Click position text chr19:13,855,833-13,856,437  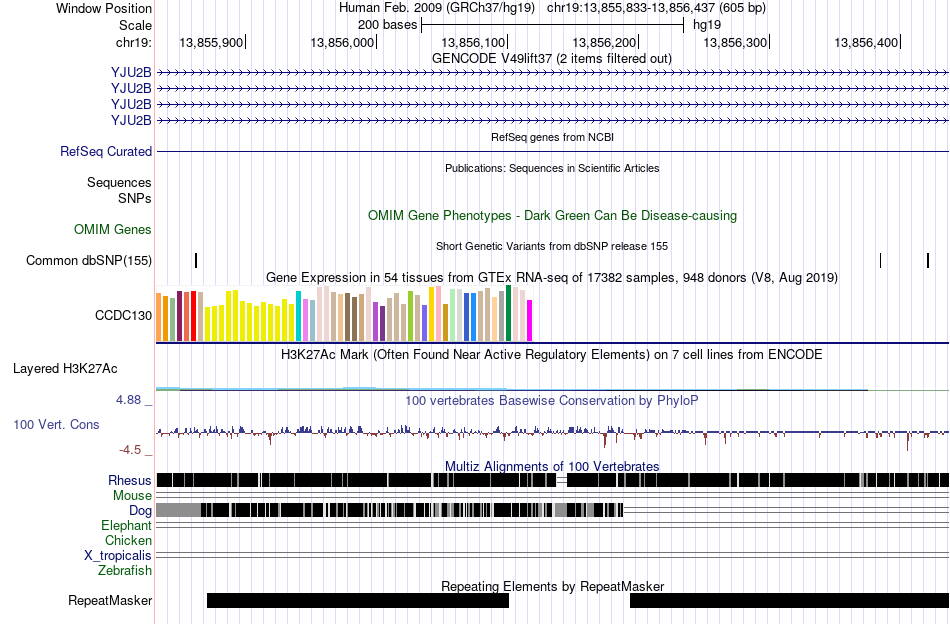pyautogui.click(x=656, y=8)
